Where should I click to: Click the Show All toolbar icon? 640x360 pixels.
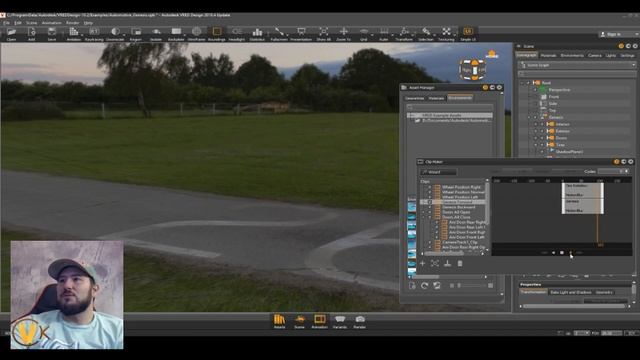point(323,32)
